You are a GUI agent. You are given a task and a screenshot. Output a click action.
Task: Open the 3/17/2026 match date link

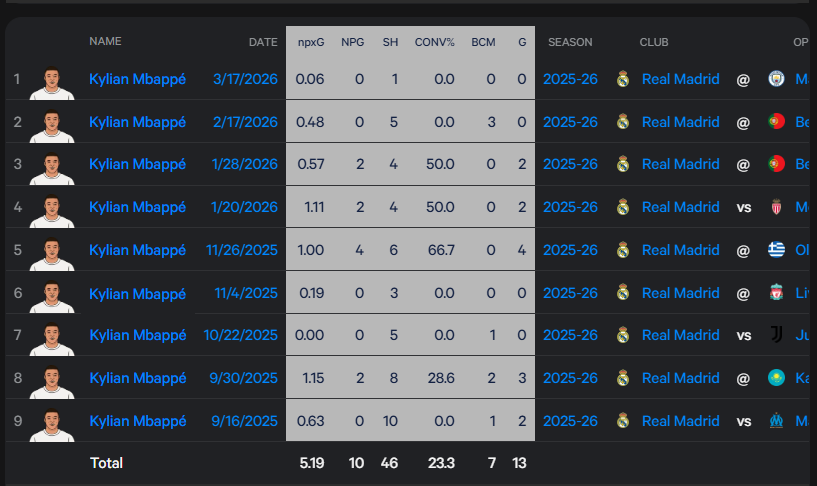click(x=245, y=79)
